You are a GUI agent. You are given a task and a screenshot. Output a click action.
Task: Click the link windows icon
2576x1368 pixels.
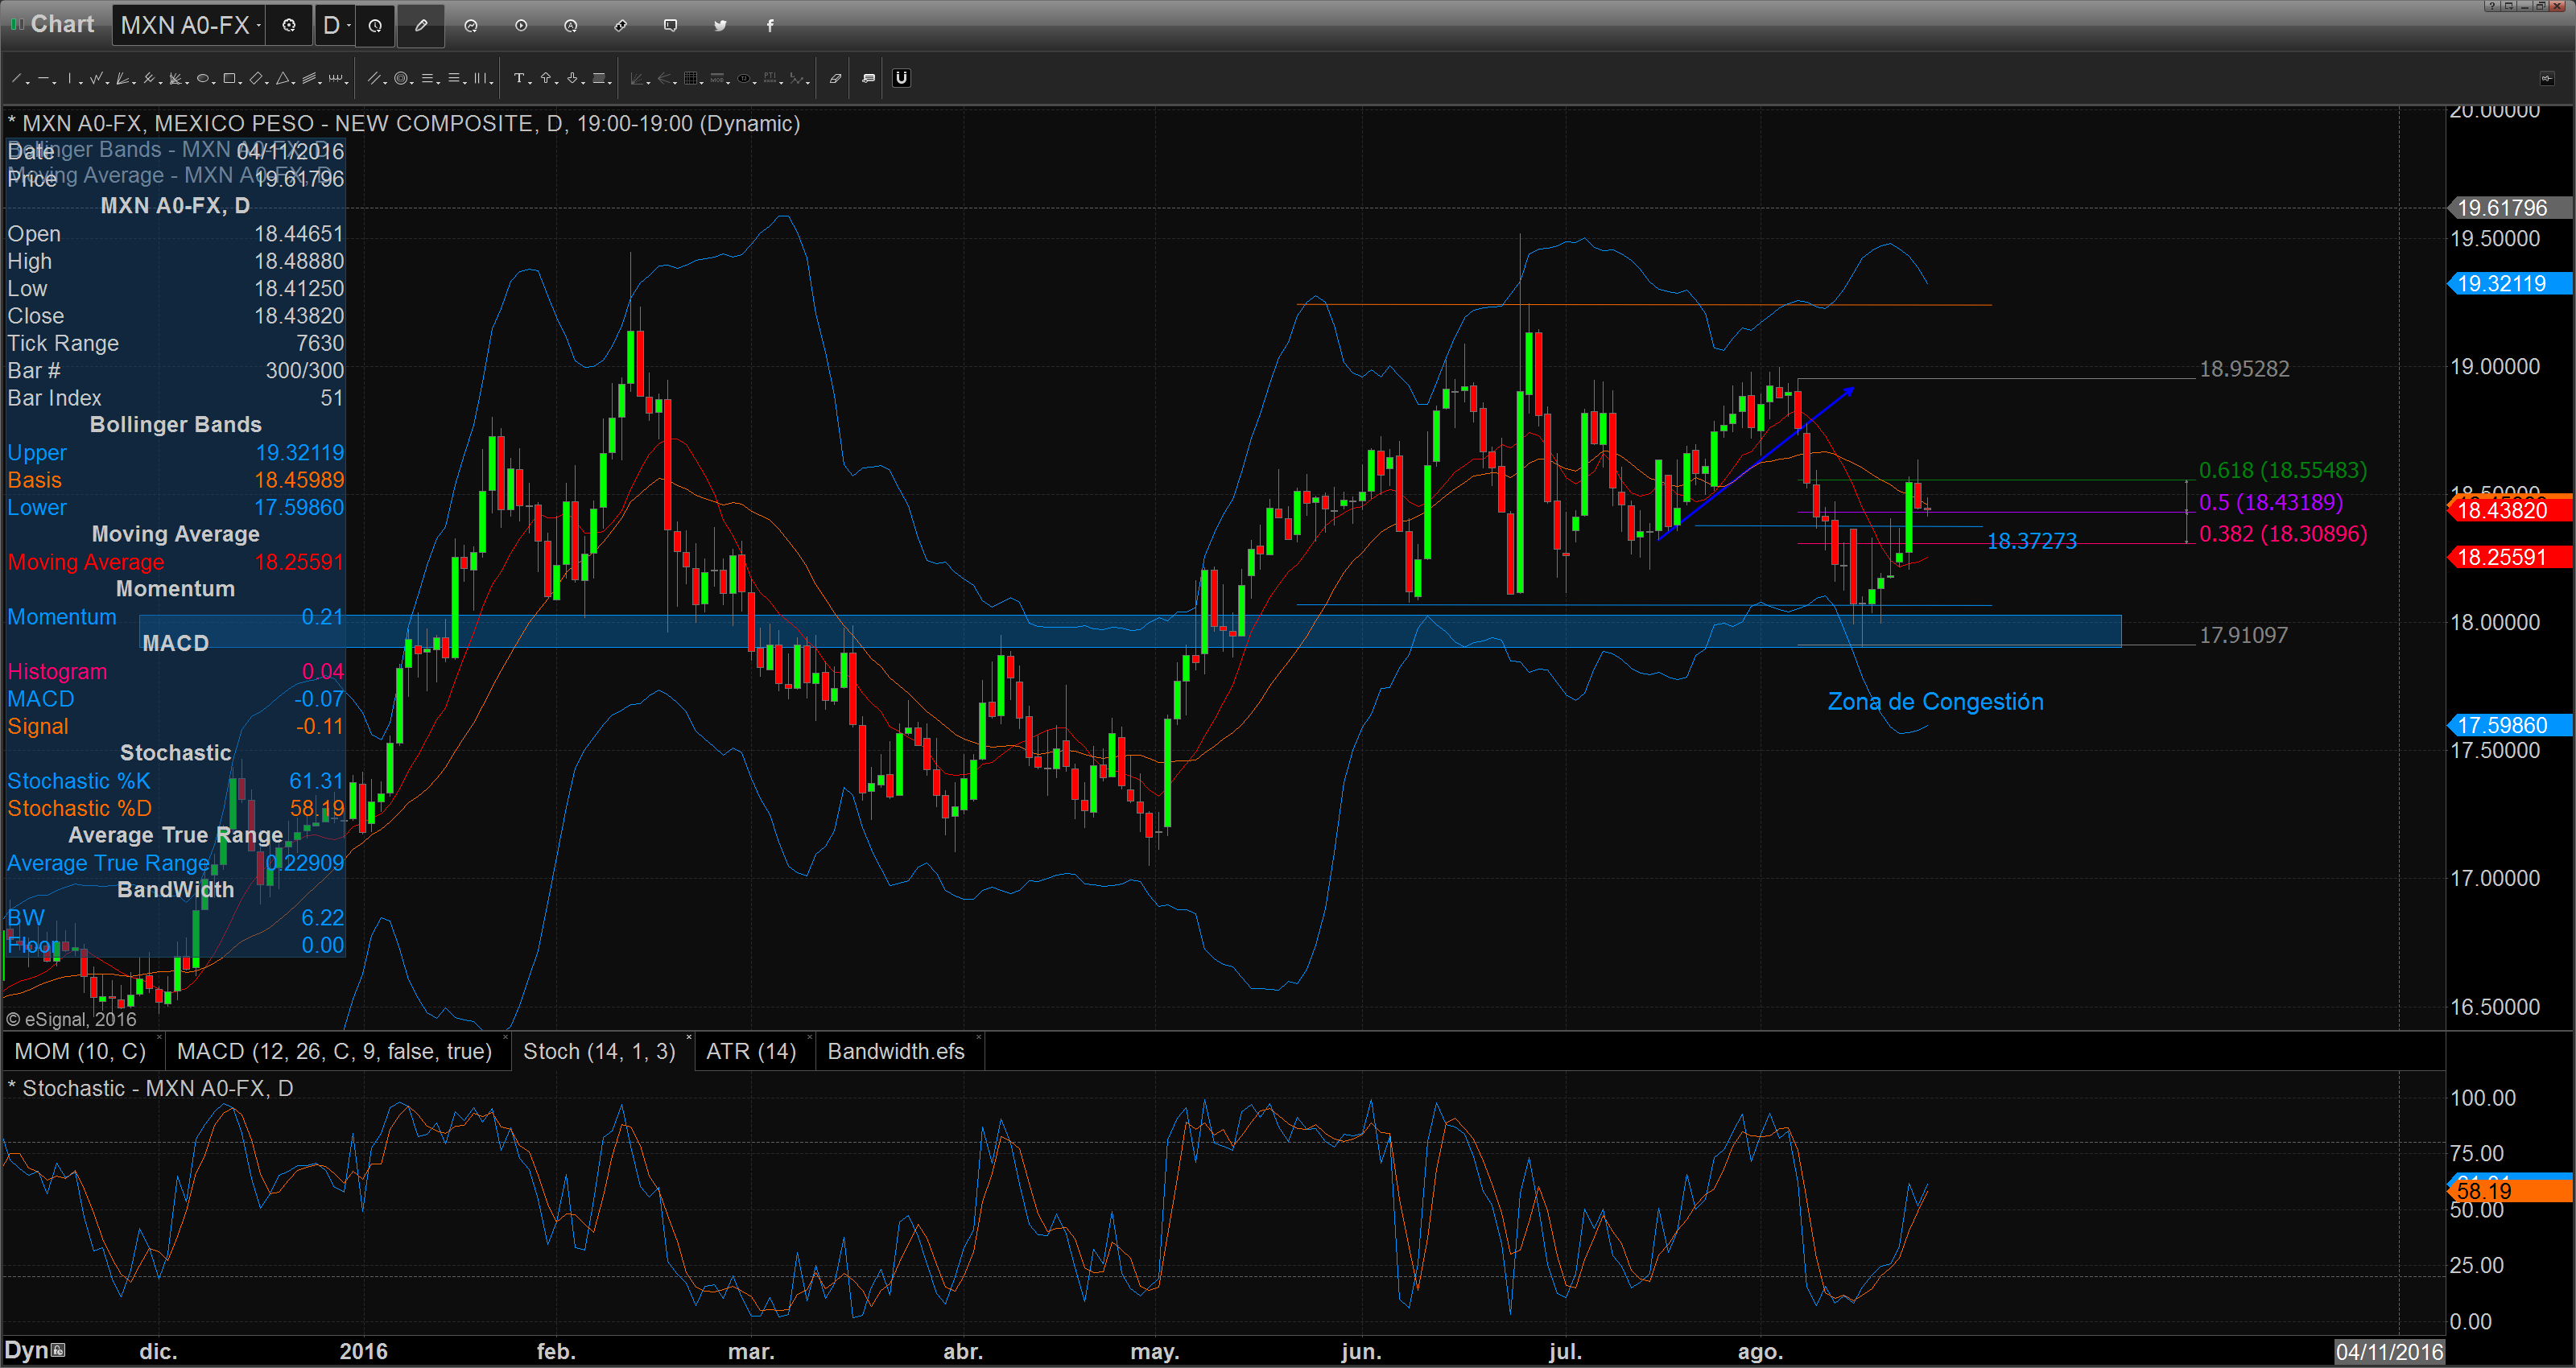click(621, 25)
